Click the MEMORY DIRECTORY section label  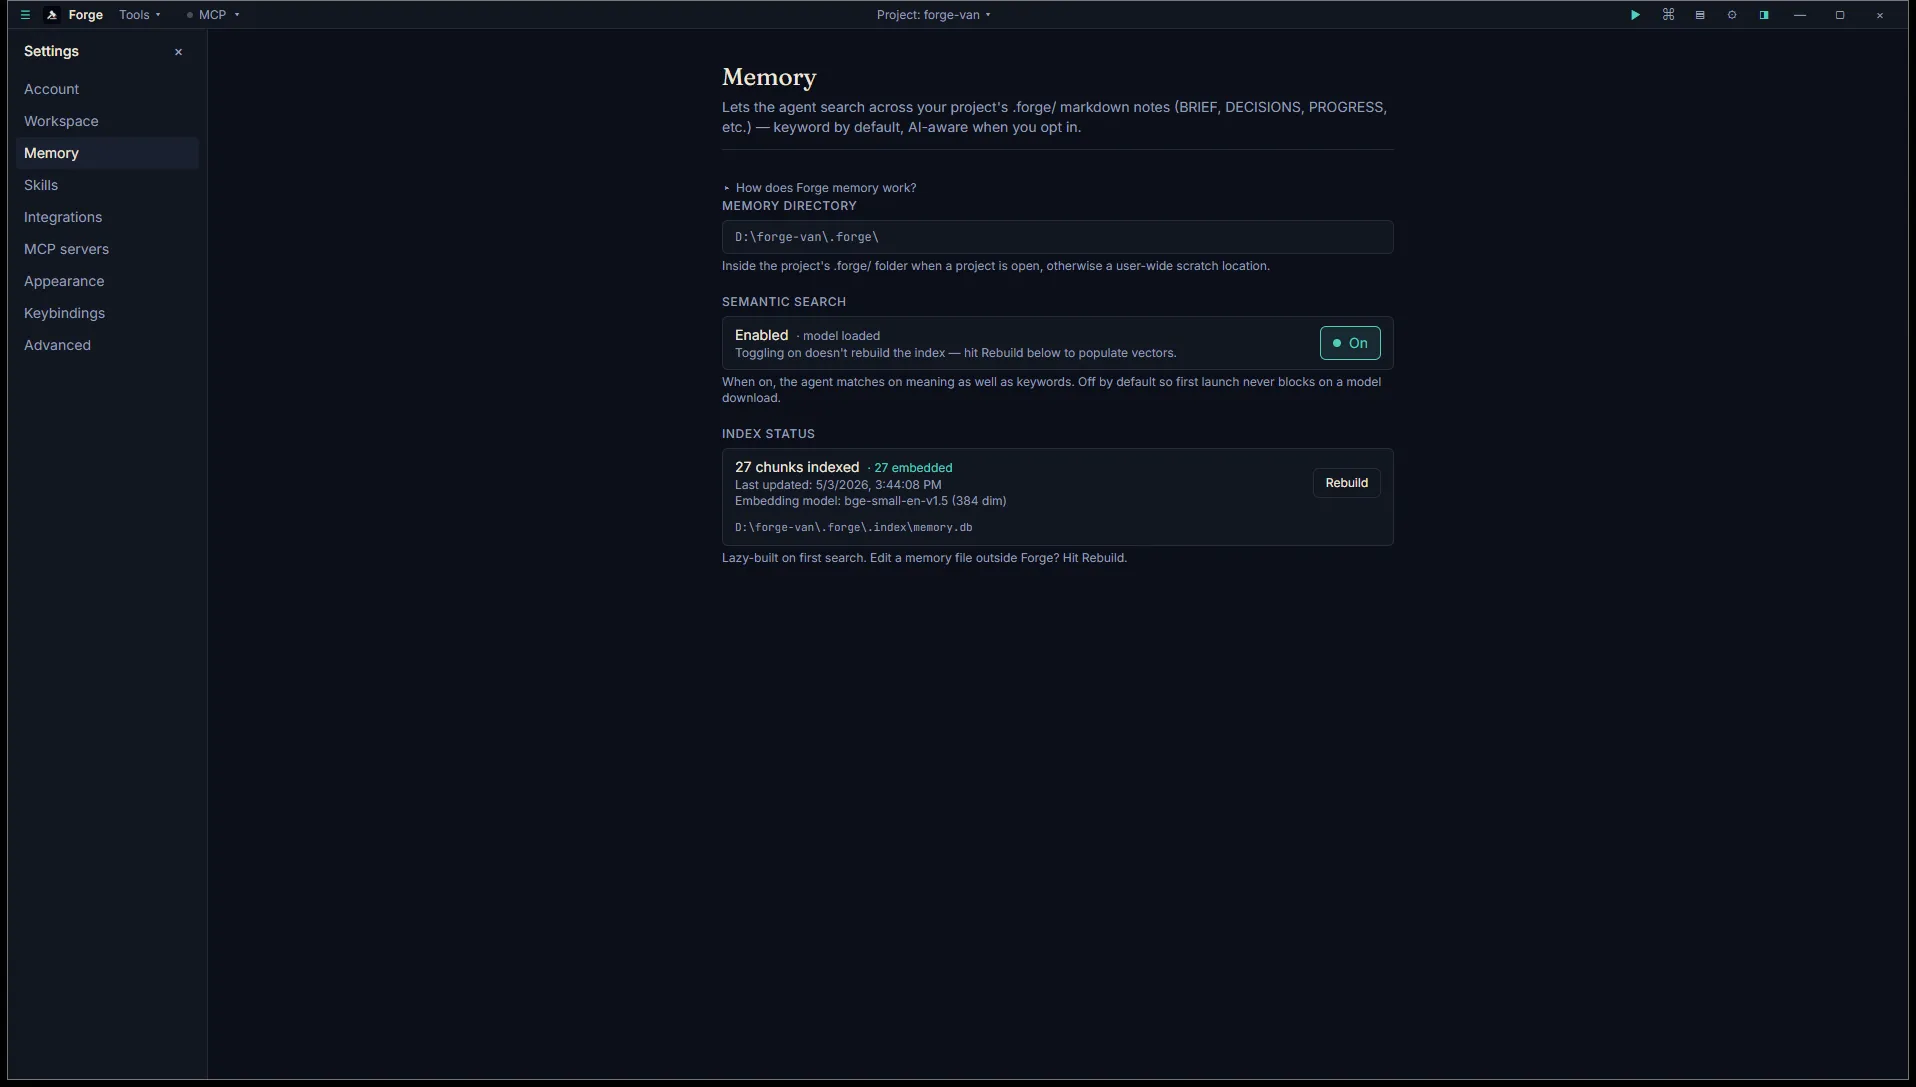coord(789,206)
